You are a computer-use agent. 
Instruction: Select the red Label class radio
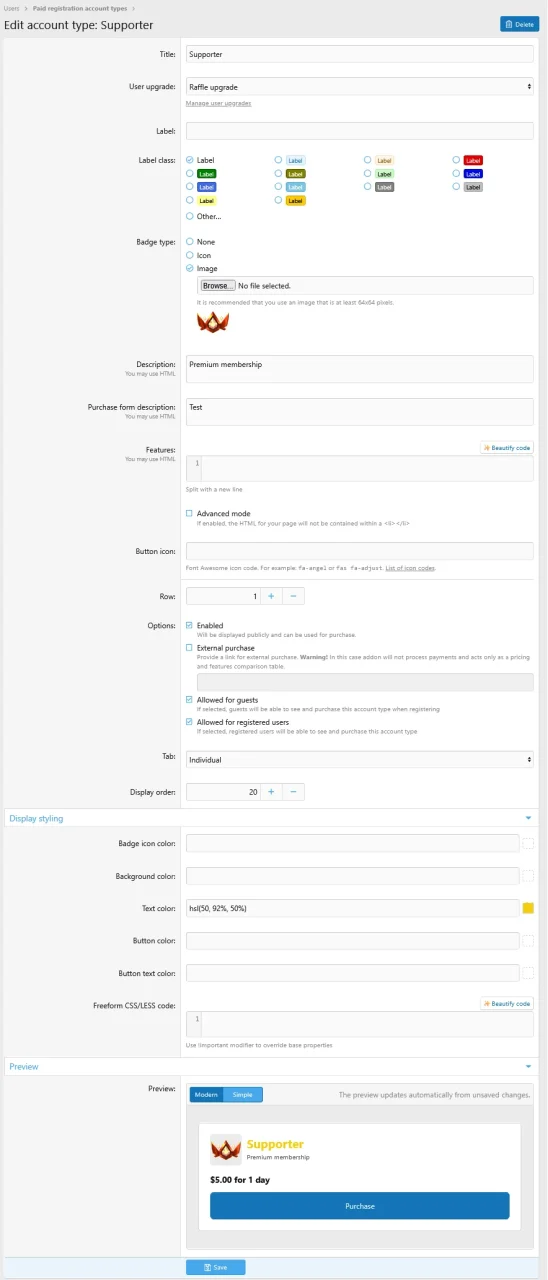[x=456, y=160]
